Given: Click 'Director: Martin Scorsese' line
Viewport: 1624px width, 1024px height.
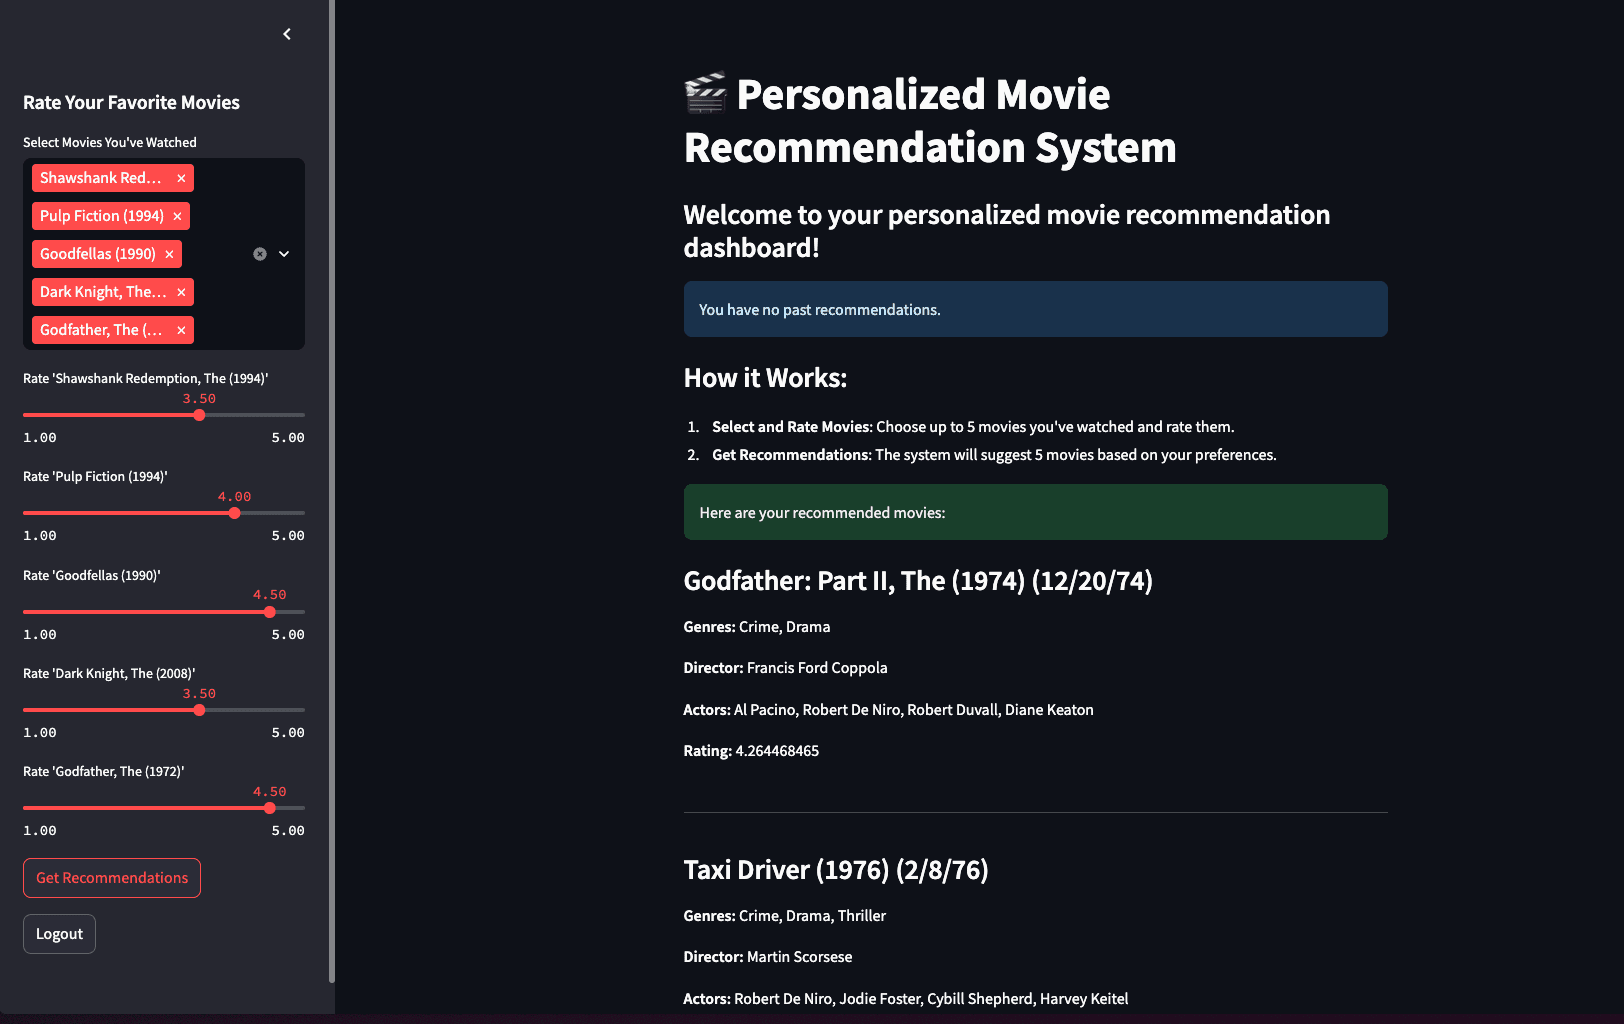Looking at the screenshot, I should pyautogui.click(x=768, y=957).
